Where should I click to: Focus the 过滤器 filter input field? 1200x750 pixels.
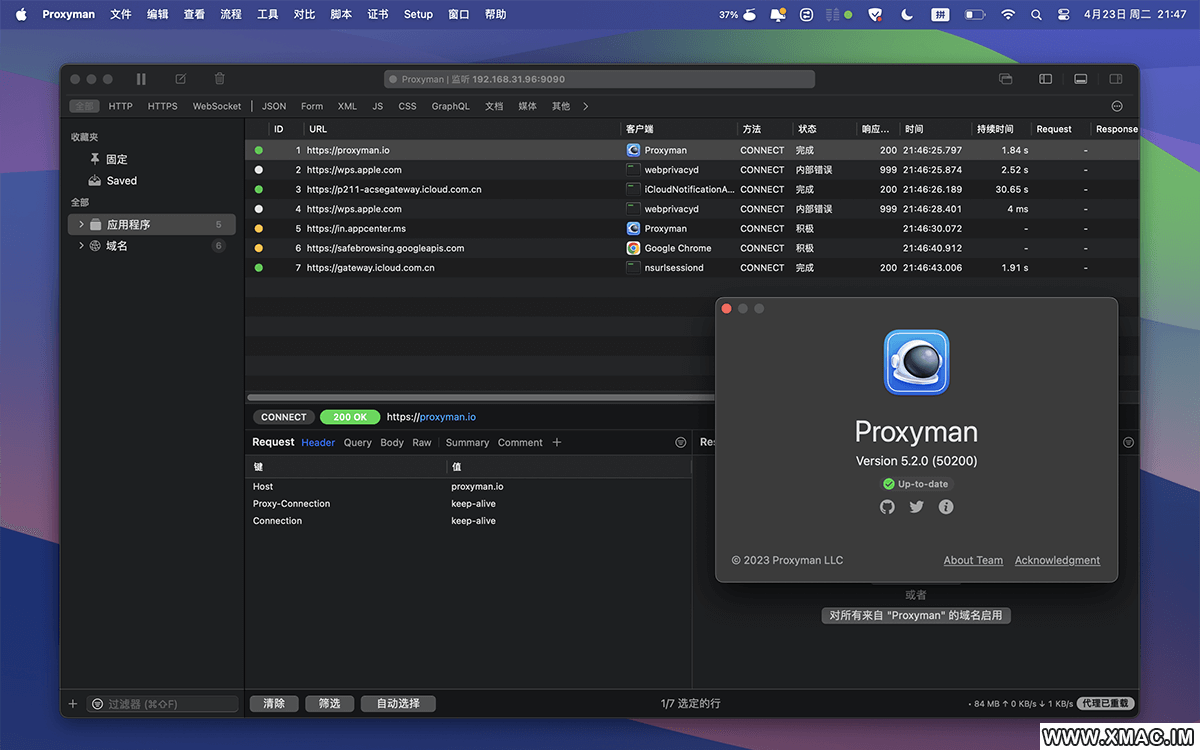coord(163,704)
